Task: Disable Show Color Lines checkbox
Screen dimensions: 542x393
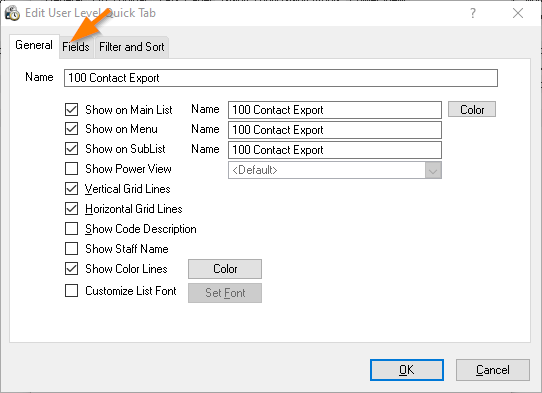Action: click(72, 269)
